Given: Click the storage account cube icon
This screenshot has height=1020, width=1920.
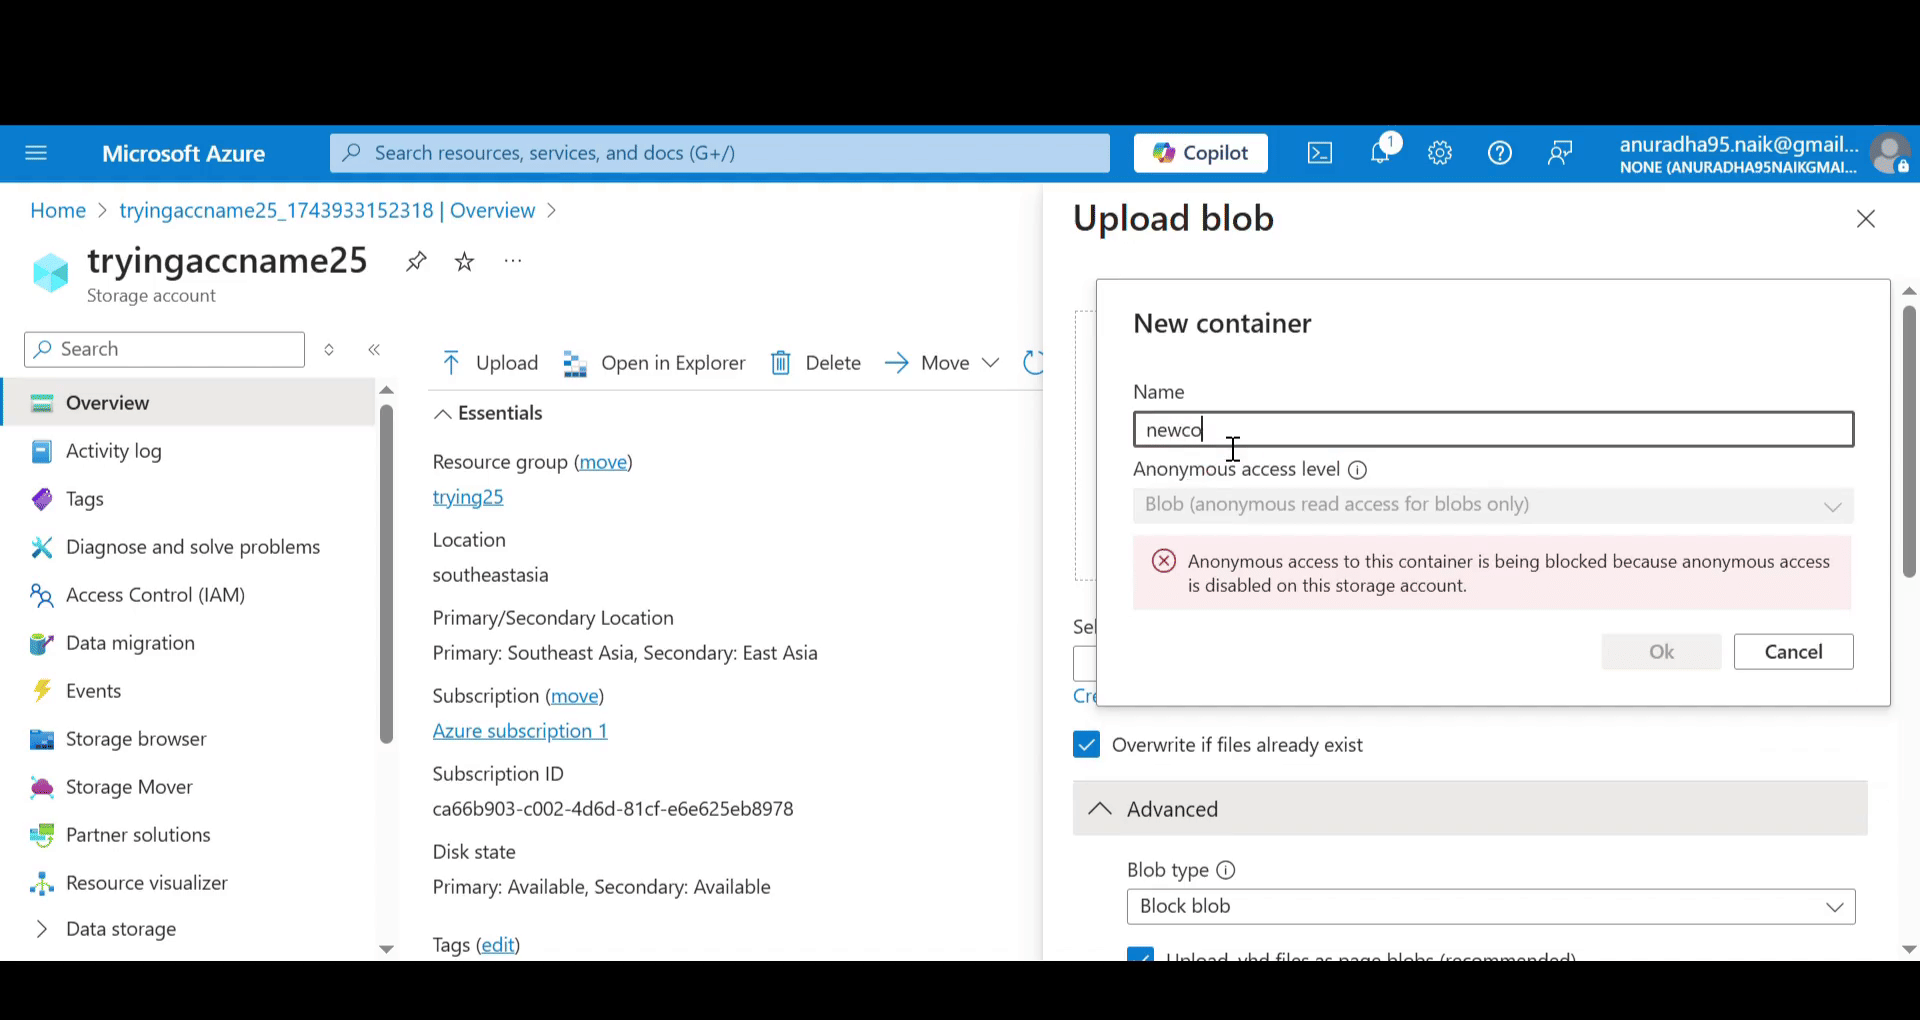Looking at the screenshot, I should (51, 272).
